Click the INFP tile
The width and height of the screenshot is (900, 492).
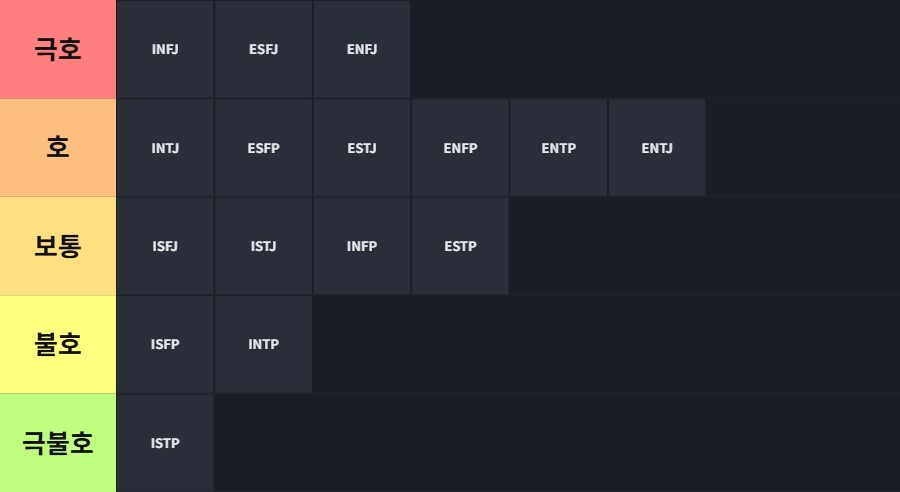tap(362, 246)
